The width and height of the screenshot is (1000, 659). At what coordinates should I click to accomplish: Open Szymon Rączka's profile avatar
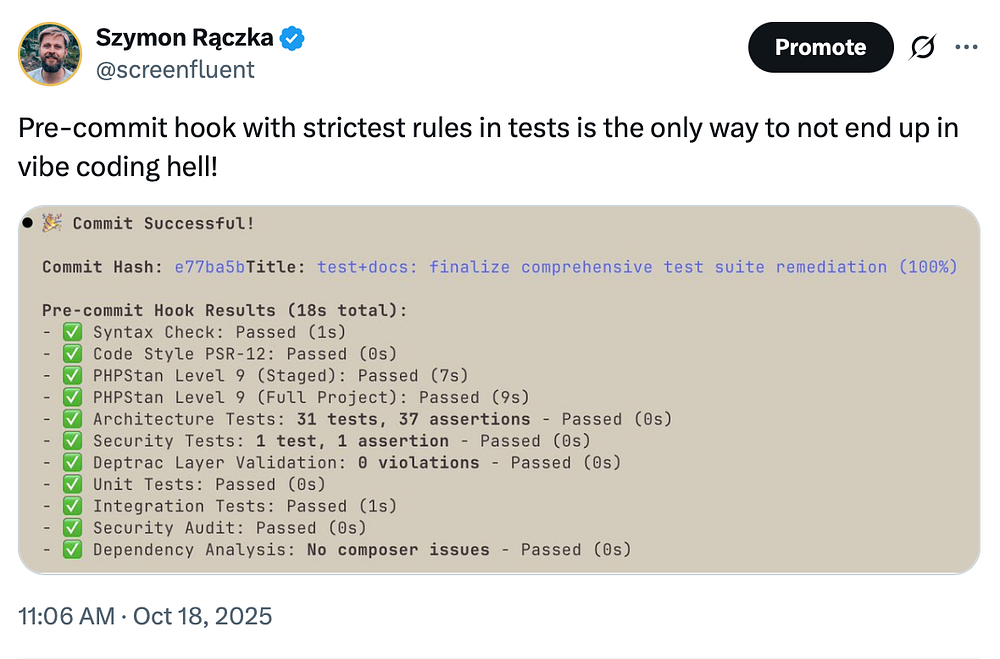50,54
